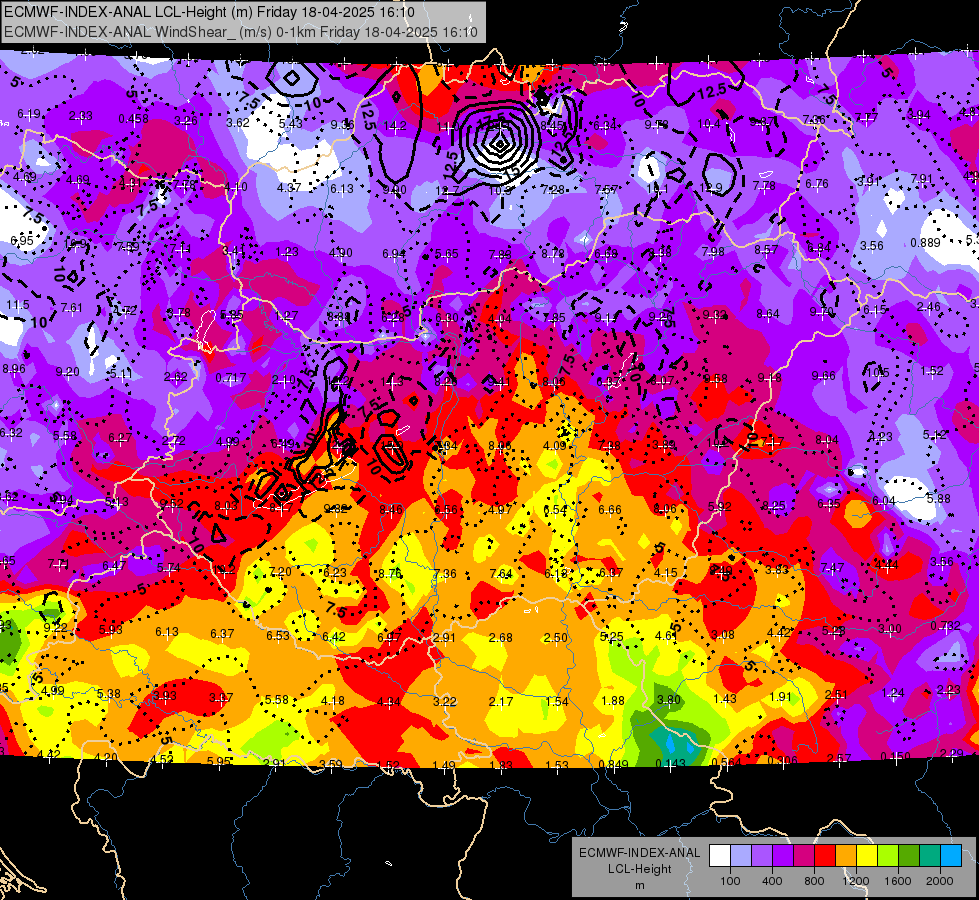Click the wind shear value "3.22"
Viewport: 979px width, 900px height.
445,701
